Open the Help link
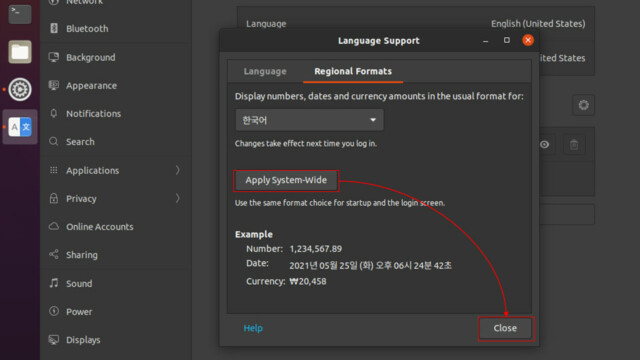Viewport: 640px width, 360px height. point(253,328)
